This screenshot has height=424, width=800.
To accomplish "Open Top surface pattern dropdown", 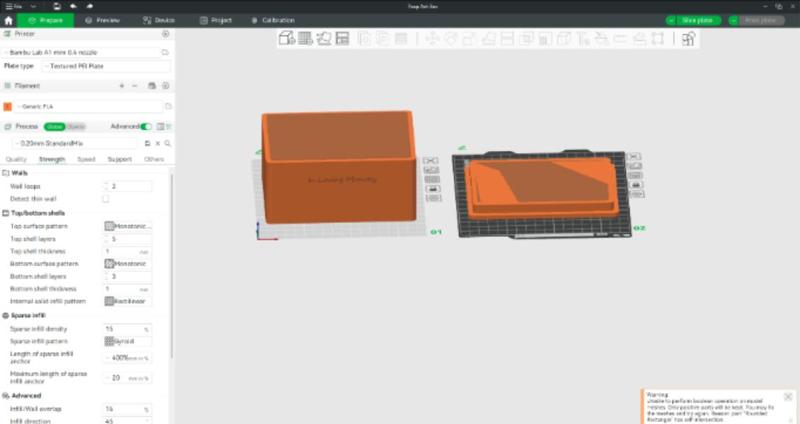I will [x=128, y=226].
